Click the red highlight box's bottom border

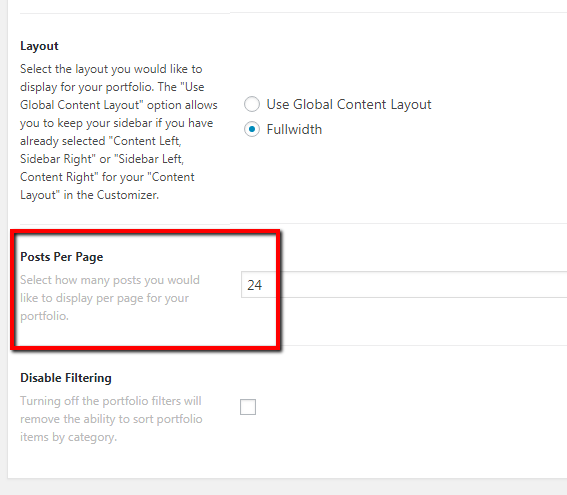coord(146,347)
